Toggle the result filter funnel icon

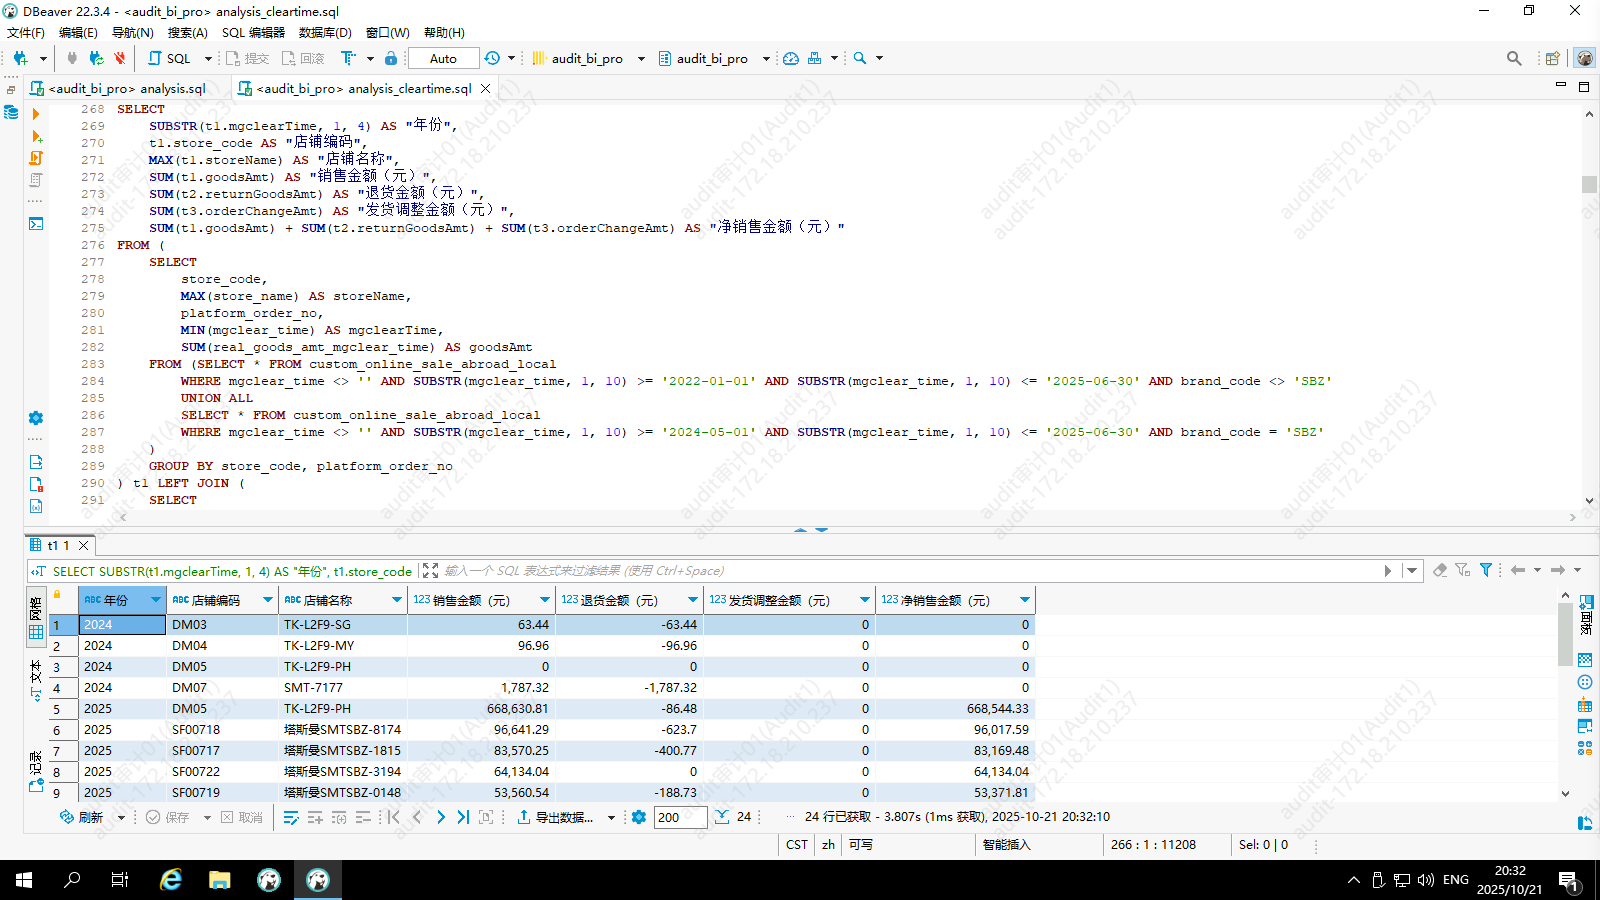tap(1486, 570)
